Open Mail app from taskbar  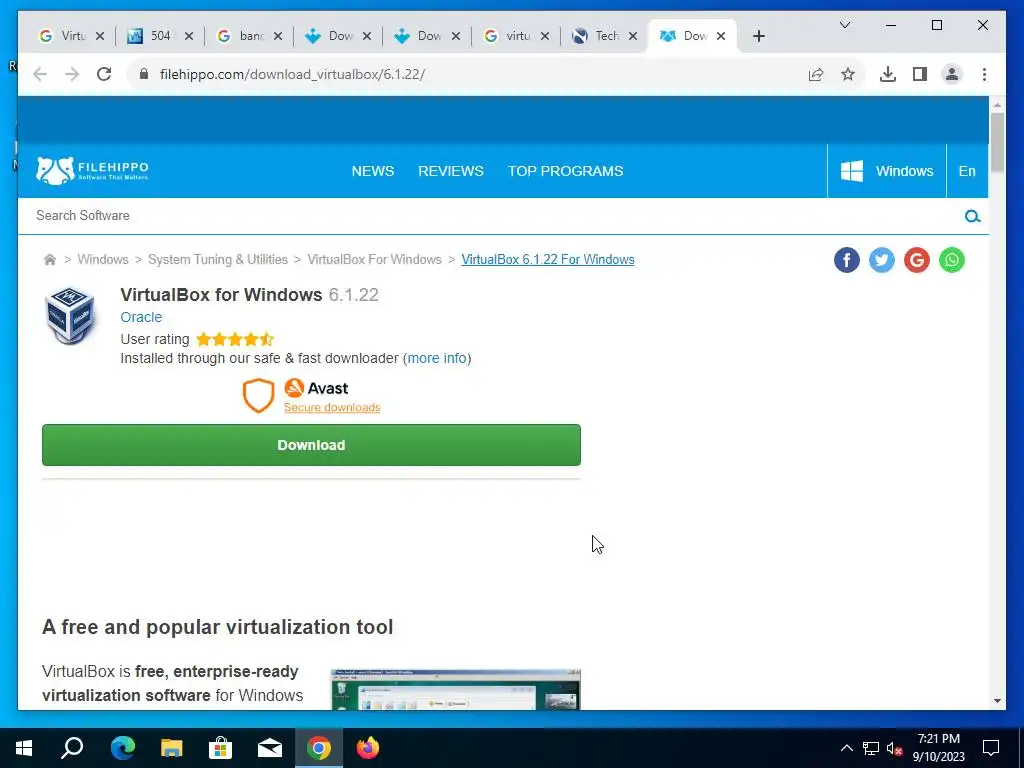(x=269, y=748)
